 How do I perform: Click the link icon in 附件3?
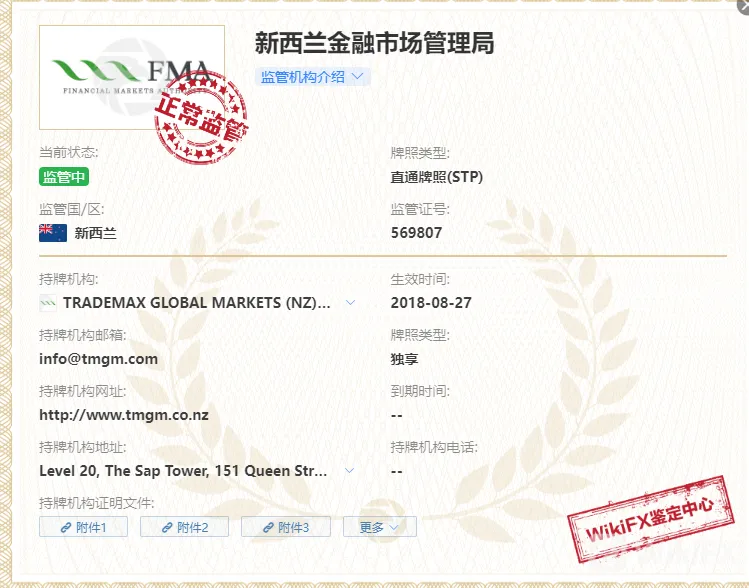click(x=268, y=528)
